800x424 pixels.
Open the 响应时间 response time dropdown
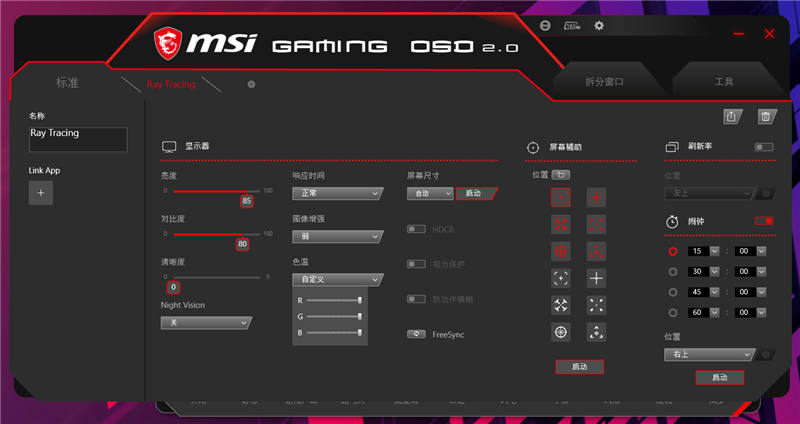pyautogui.click(x=337, y=193)
